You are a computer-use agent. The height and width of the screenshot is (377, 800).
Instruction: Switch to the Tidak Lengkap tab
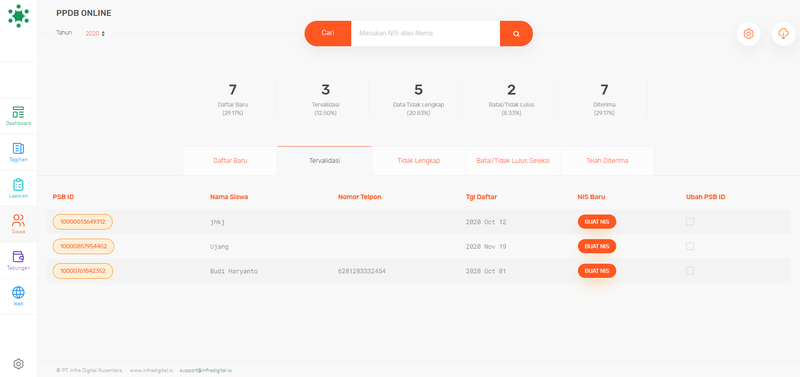[418, 161]
